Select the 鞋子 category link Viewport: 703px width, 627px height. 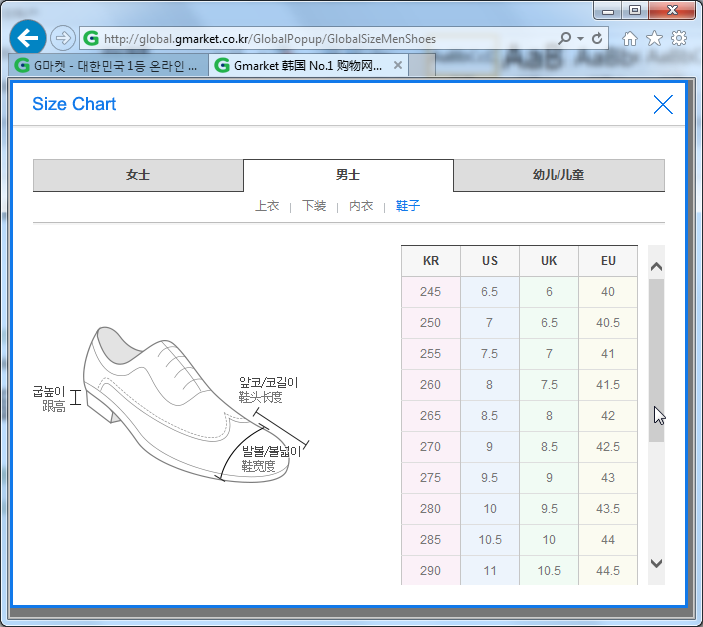(408, 206)
